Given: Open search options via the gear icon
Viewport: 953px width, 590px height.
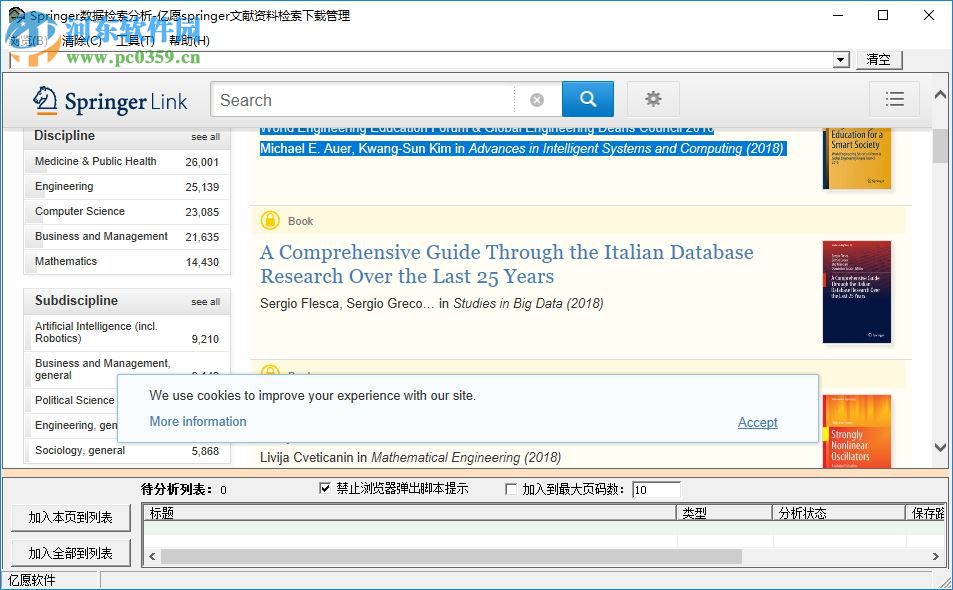Looking at the screenshot, I should 653,99.
